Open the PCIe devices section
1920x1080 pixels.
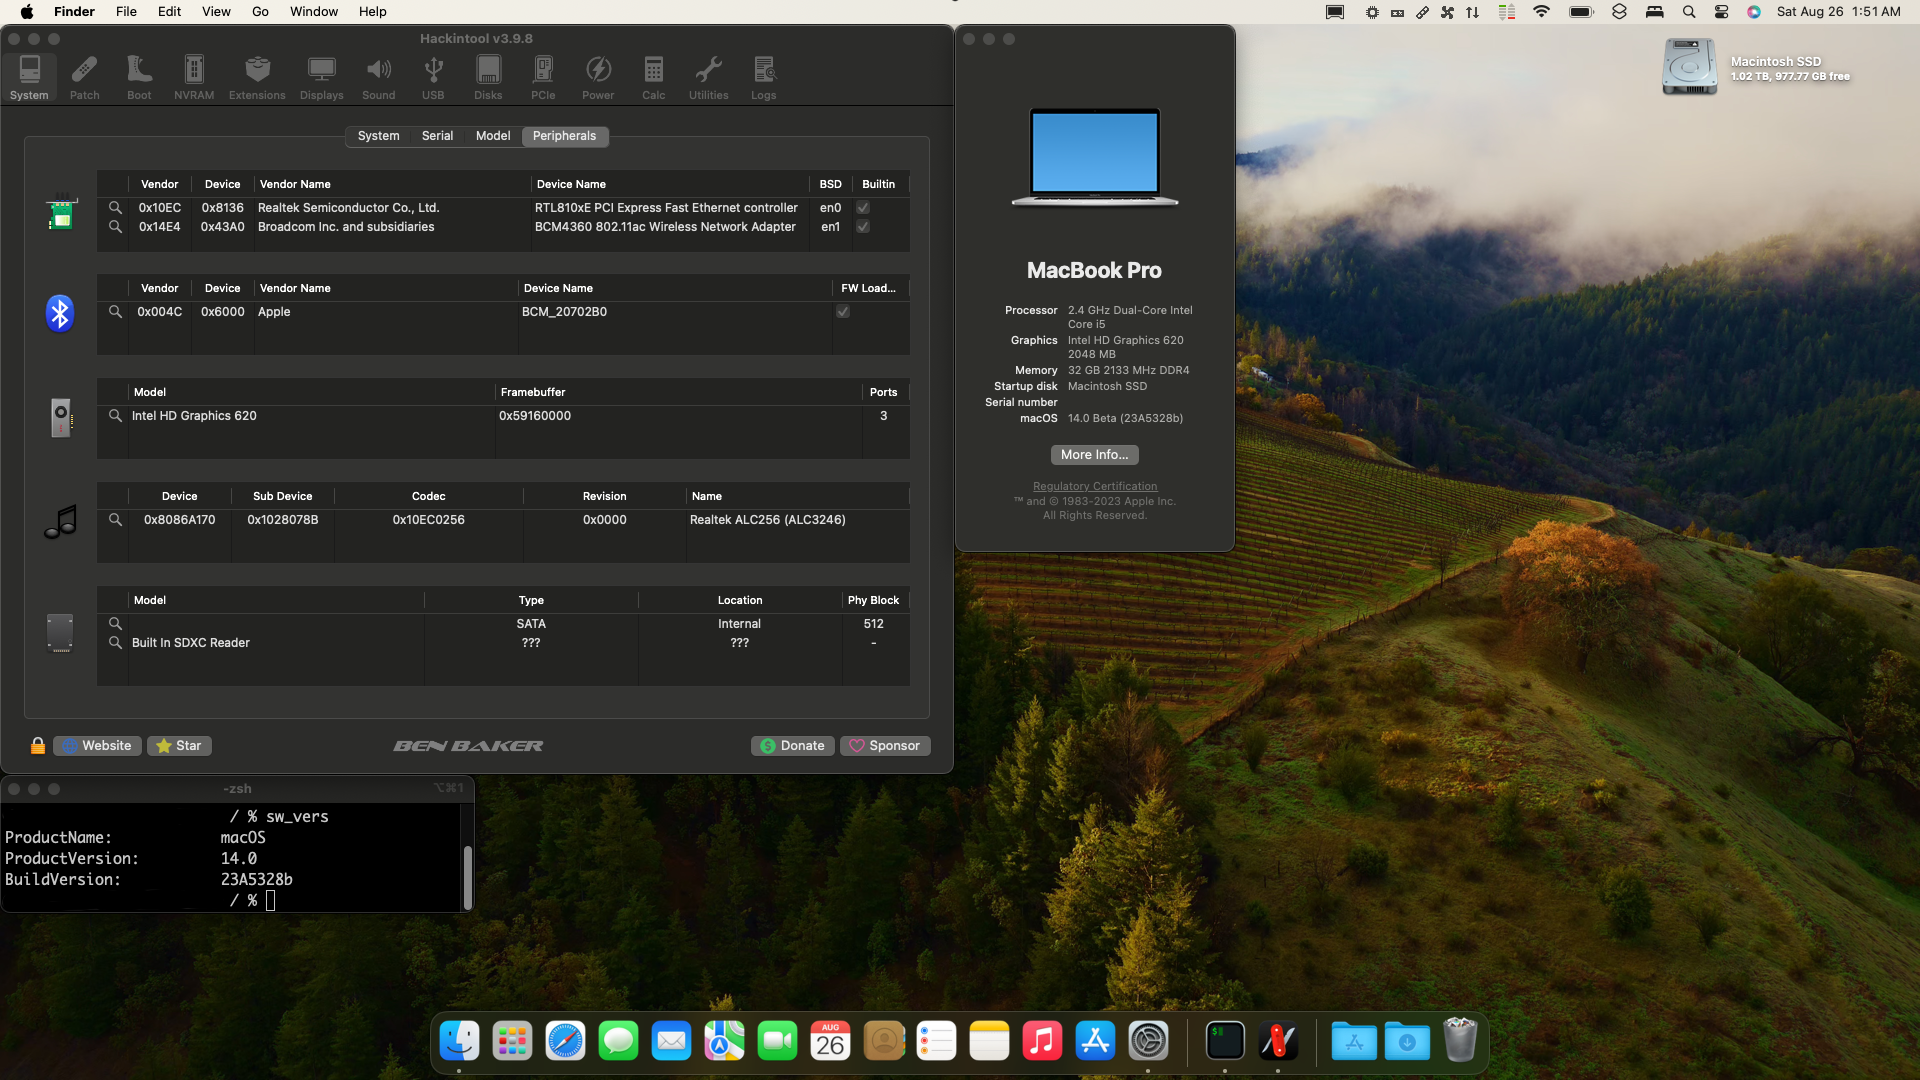pyautogui.click(x=543, y=77)
